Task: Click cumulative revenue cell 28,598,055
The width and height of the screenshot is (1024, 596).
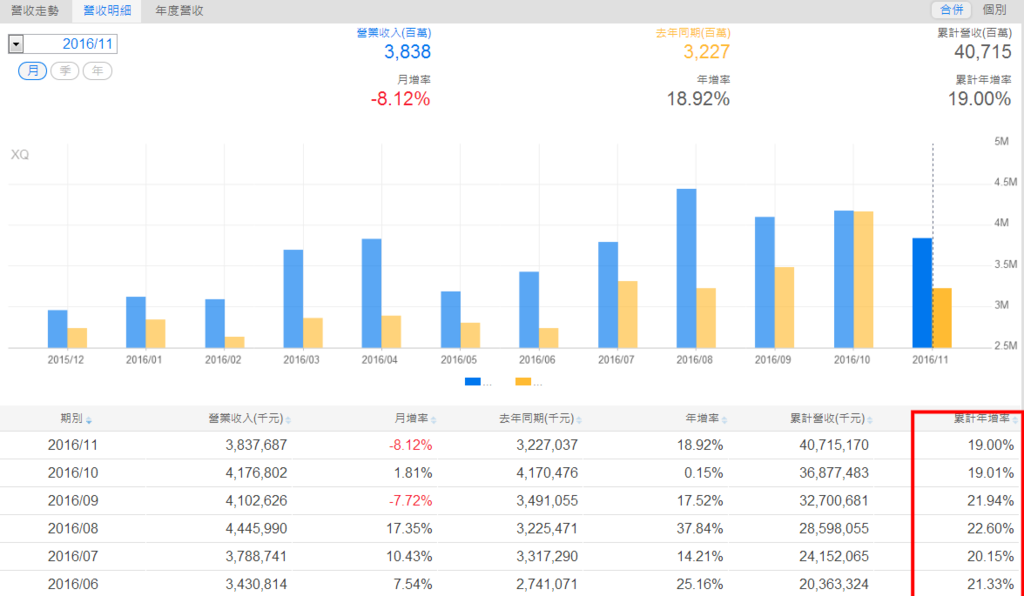Action: pyautogui.click(x=834, y=528)
